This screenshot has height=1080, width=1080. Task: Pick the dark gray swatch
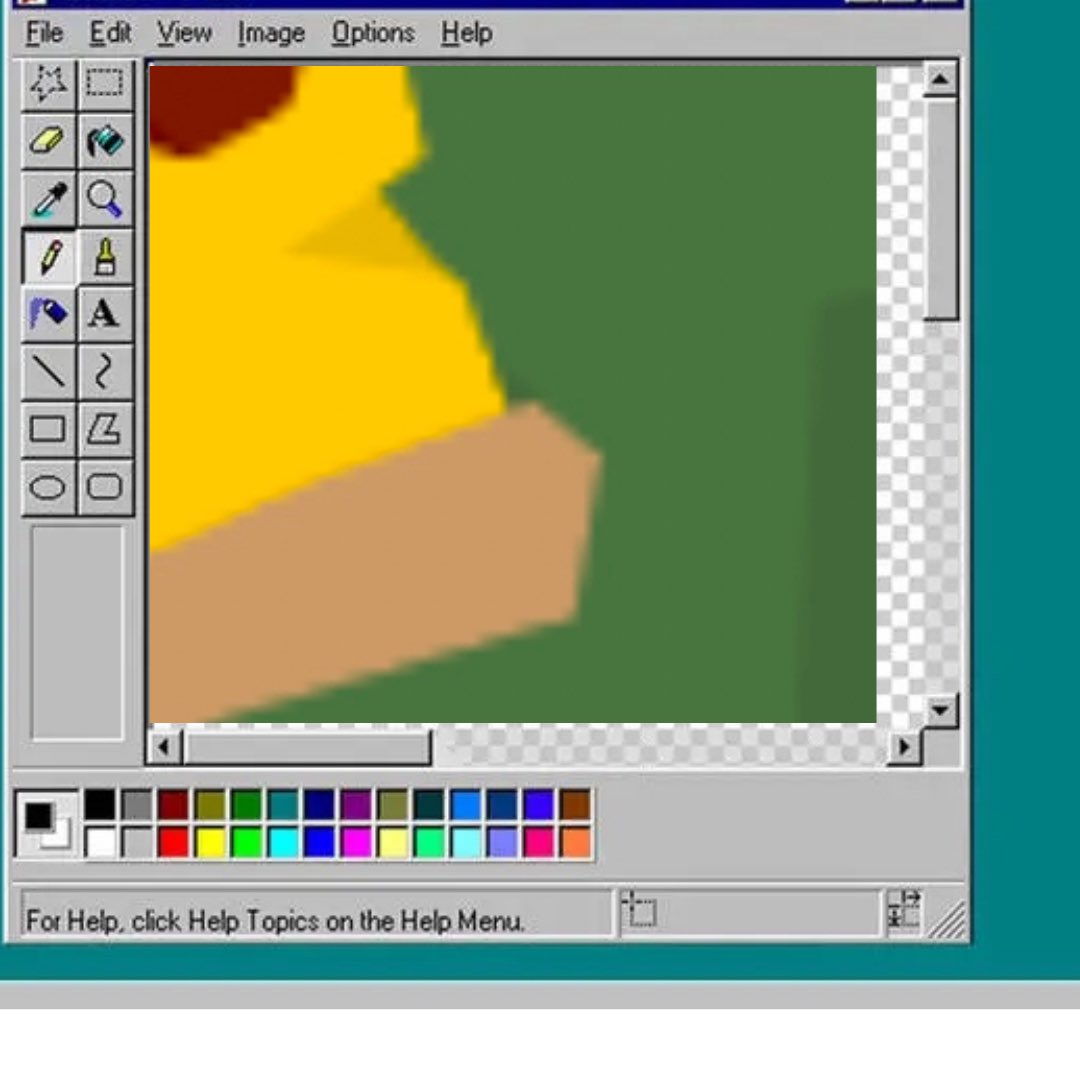coord(136,804)
